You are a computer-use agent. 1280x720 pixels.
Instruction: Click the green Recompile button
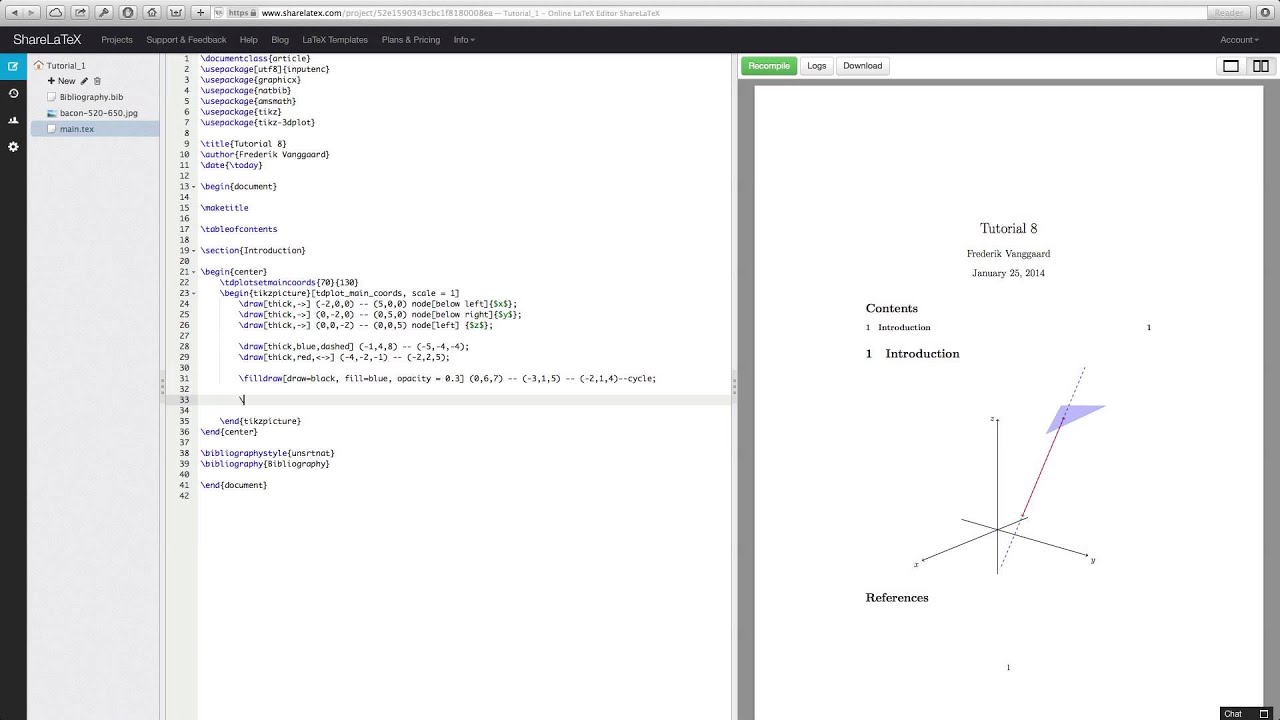coord(769,66)
